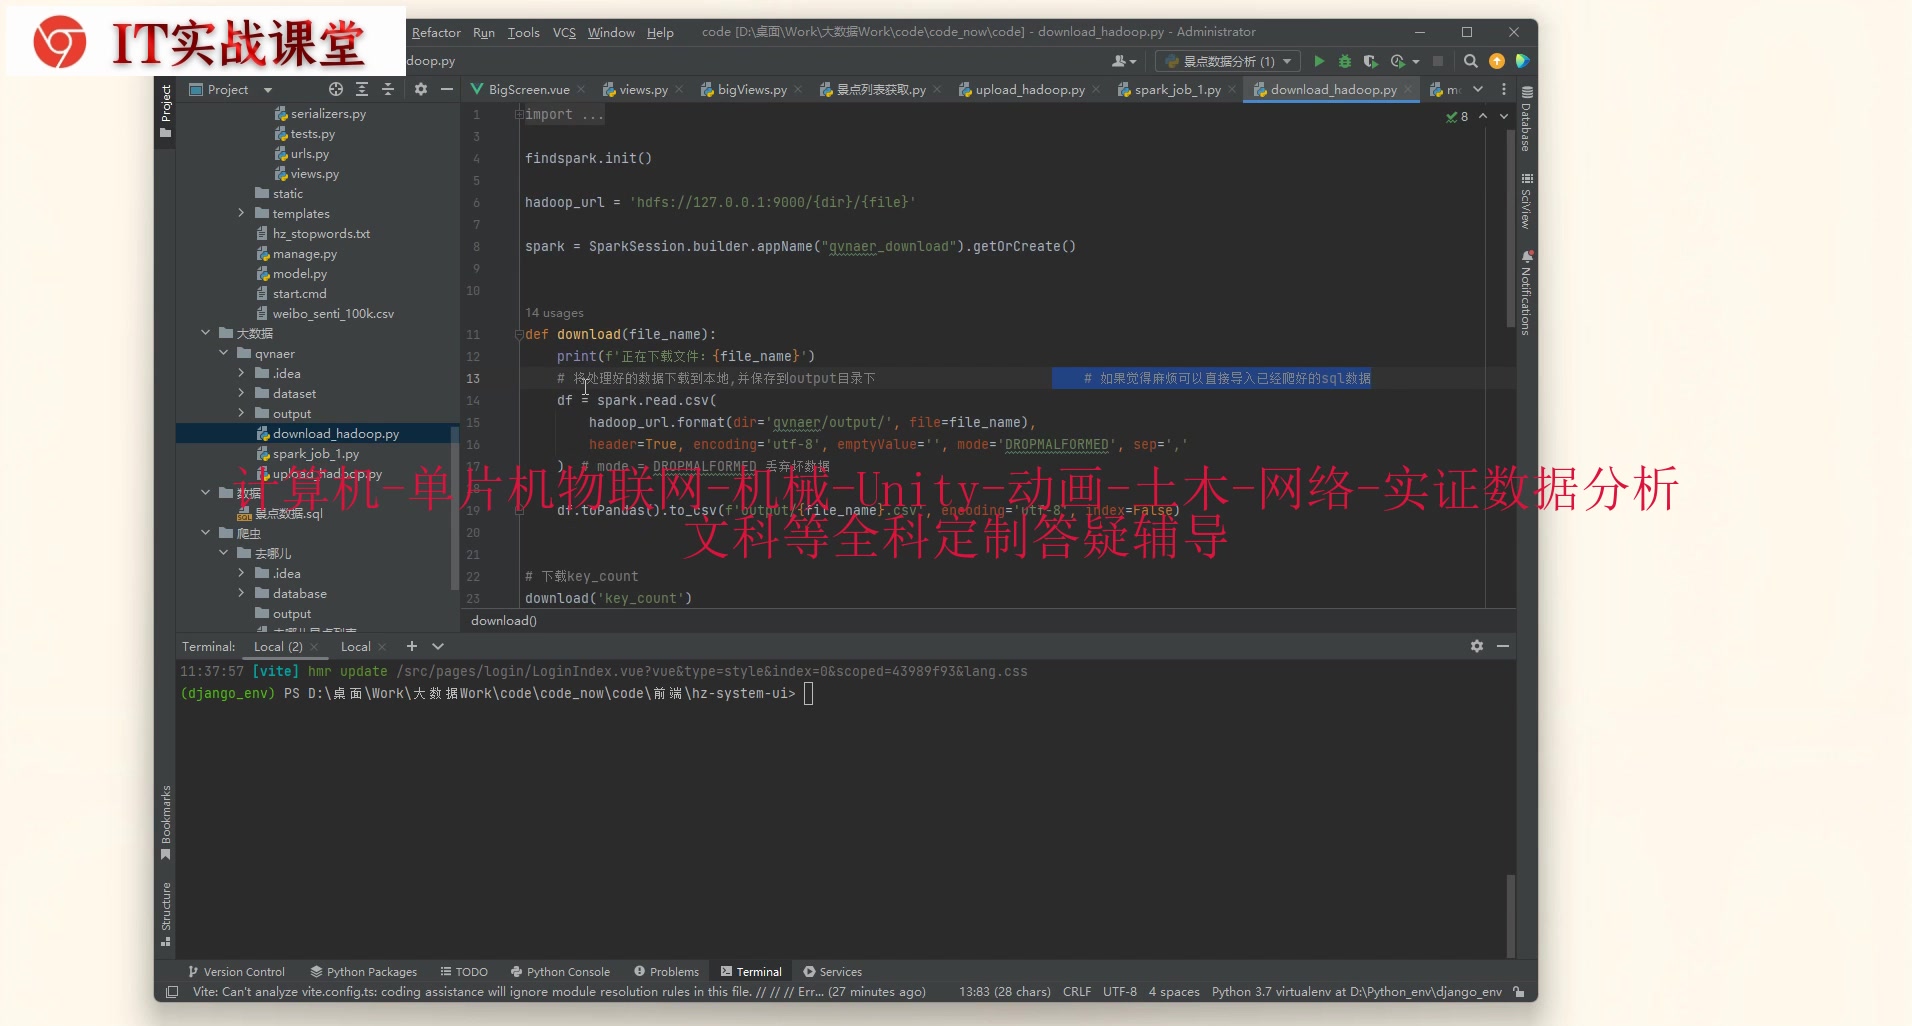Collapse the def download function fold marker
This screenshot has width=1912, height=1026.
(x=519, y=334)
